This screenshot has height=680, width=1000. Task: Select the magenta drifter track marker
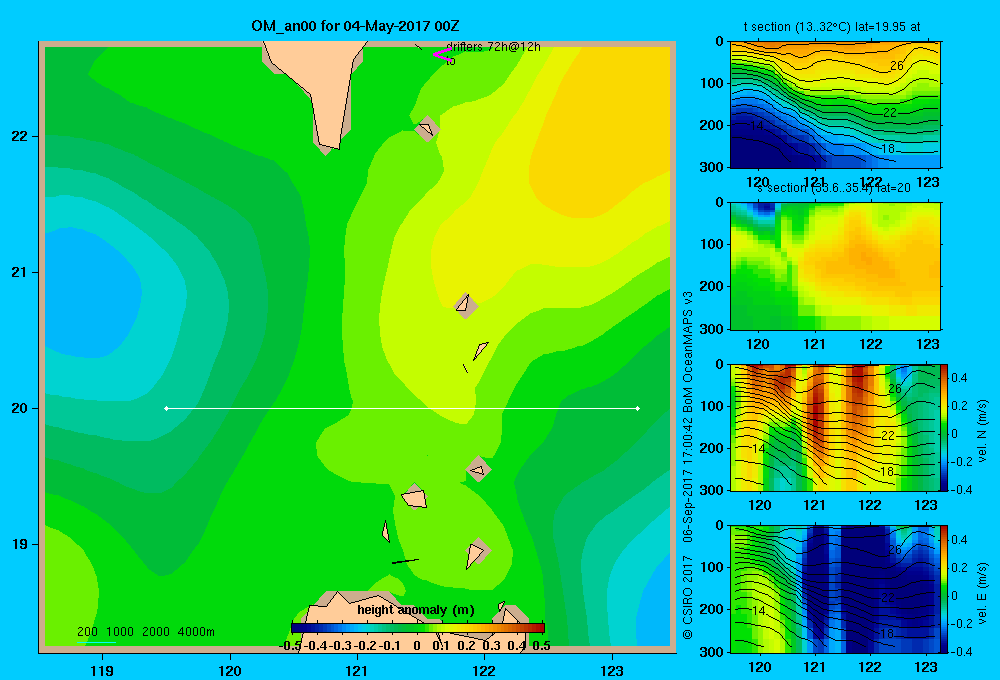coord(441,55)
